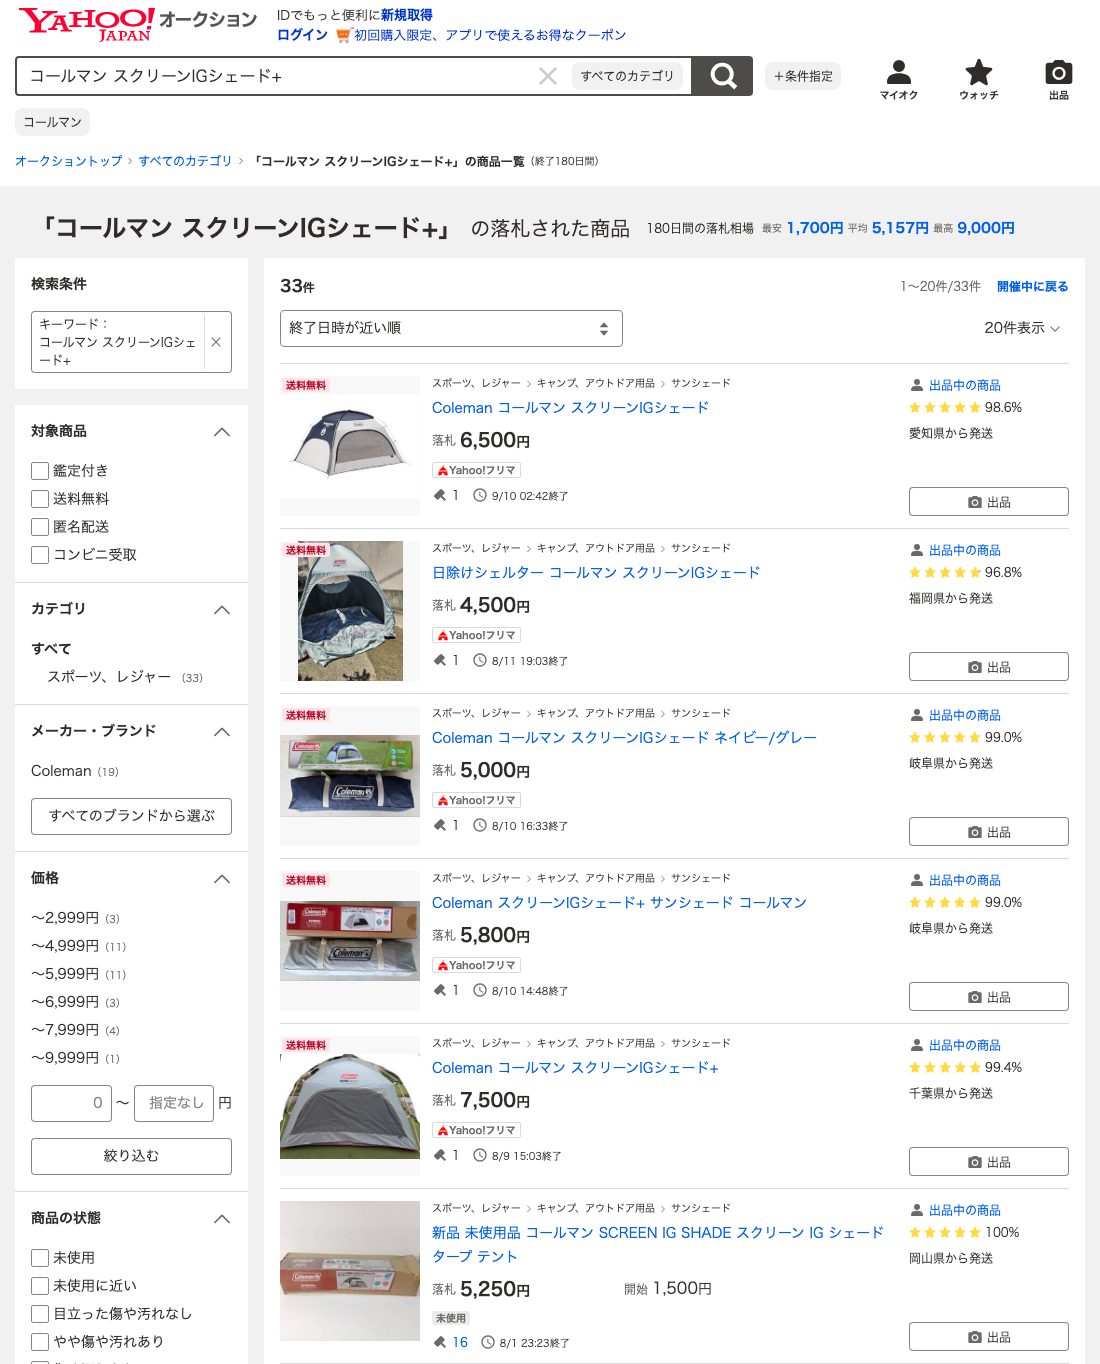The height and width of the screenshot is (1364, 1100).
Task: Click the bid gavel icon in 5,250円 listing
Action: [x=440, y=1342]
